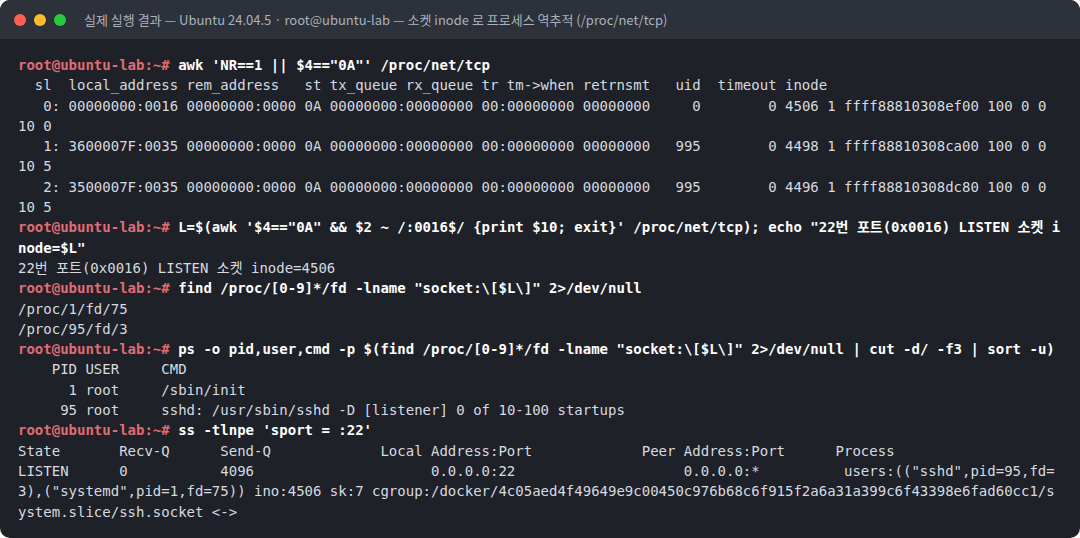Click local address 3600007F:0035
Viewport: 1080px width, 538px height.
point(124,147)
